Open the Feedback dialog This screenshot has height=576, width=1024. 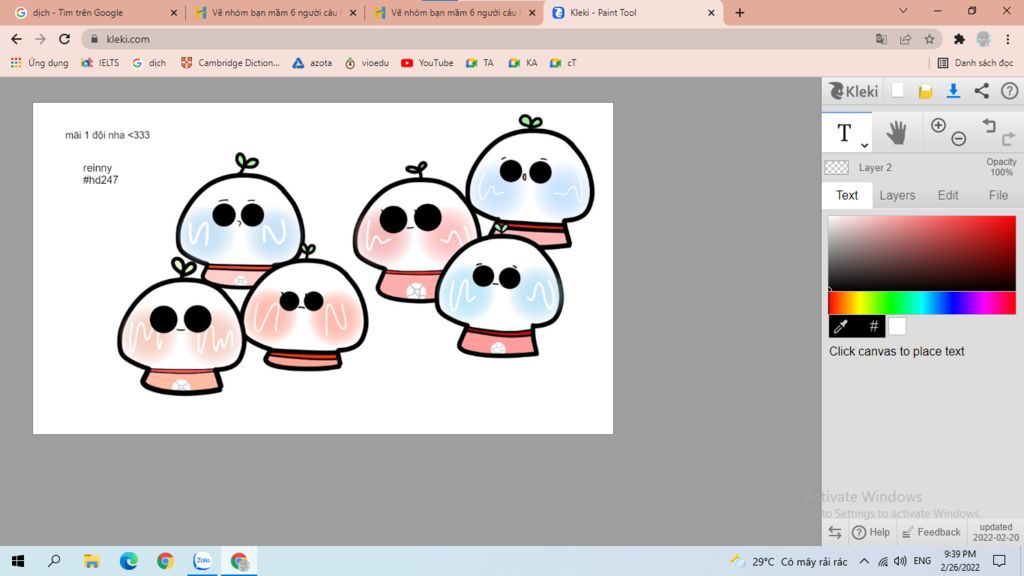coord(931,532)
